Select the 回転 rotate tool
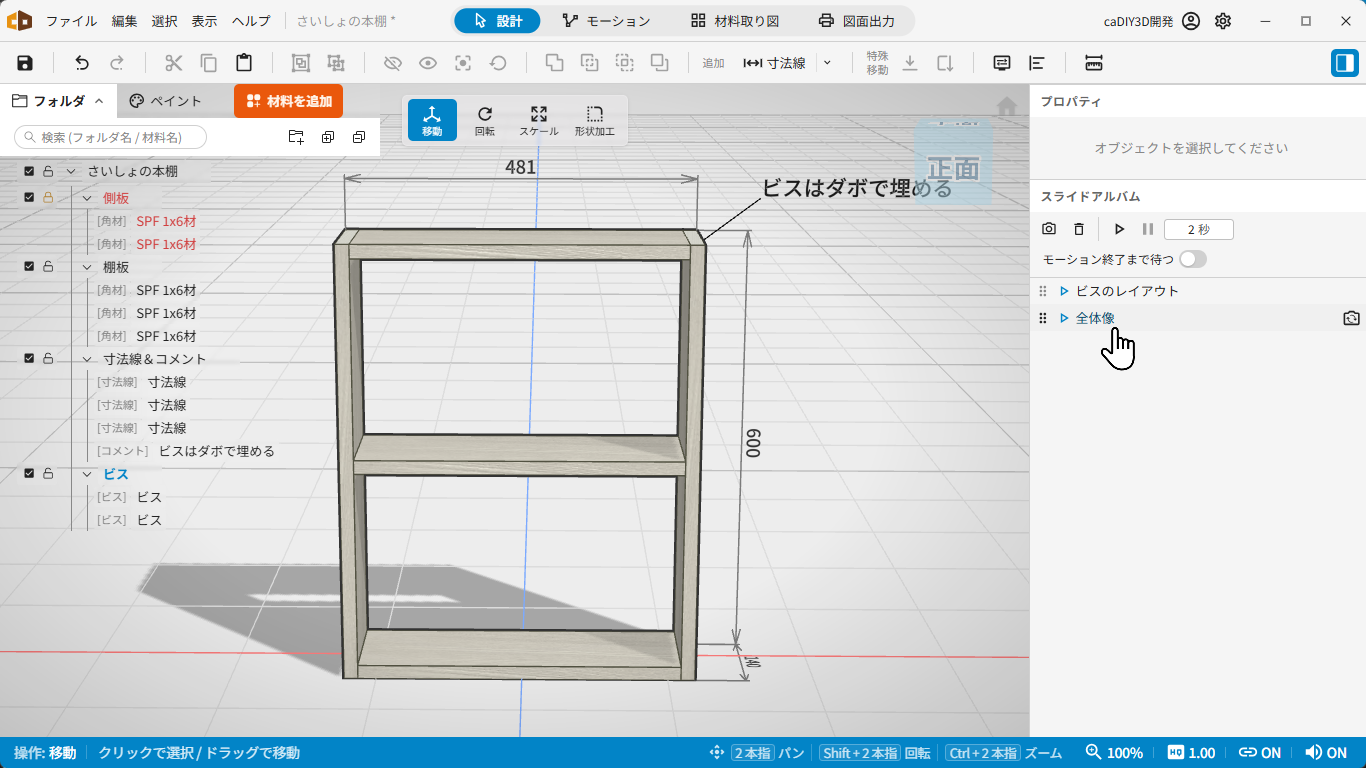The height and width of the screenshot is (768, 1366). pyautogui.click(x=485, y=120)
